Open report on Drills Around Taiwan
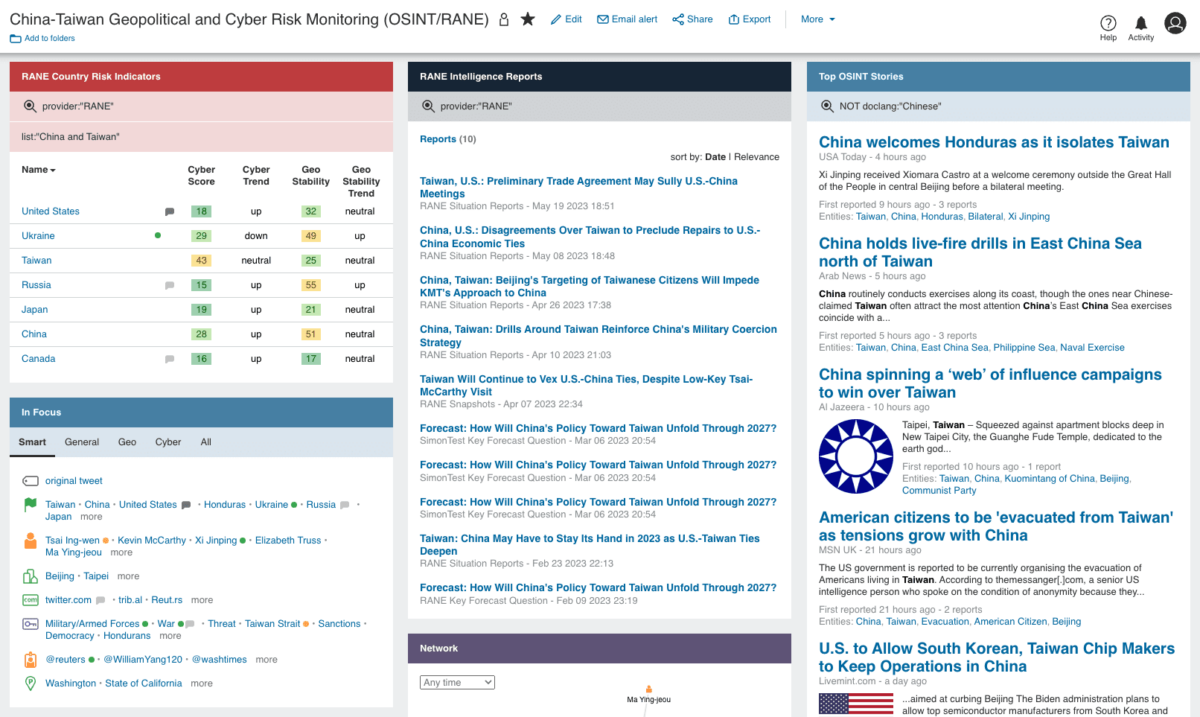The width and height of the screenshot is (1200, 717). (598, 335)
